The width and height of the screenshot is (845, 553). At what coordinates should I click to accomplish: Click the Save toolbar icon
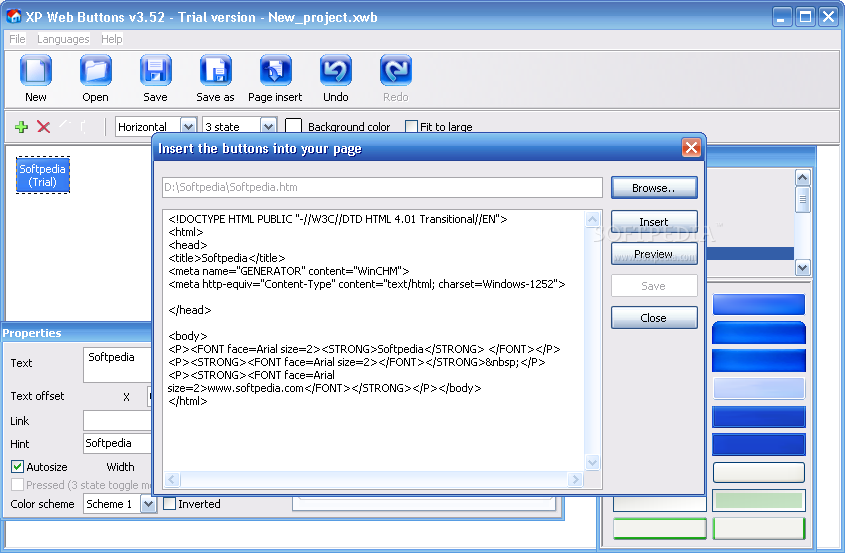pos(155,71)
